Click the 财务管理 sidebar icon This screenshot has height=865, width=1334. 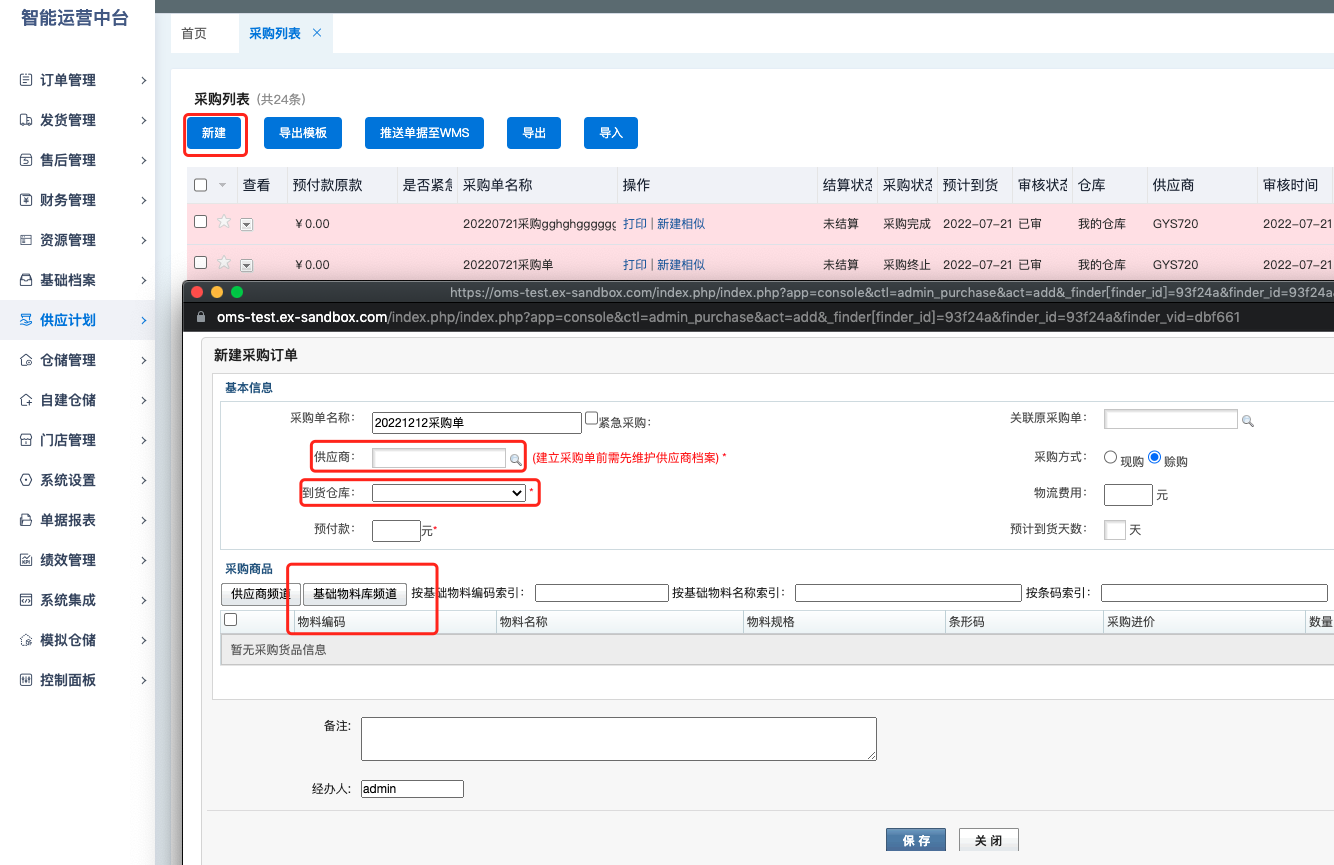[x=27, y=200]
